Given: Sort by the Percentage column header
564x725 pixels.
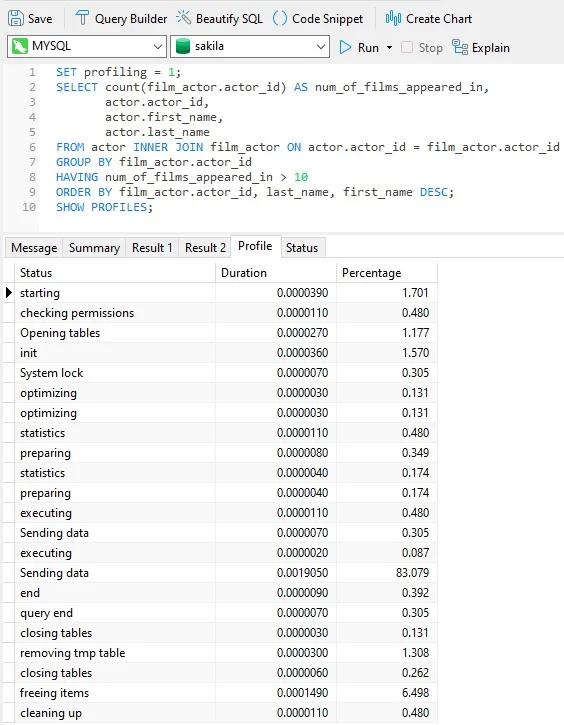Looking at the screenshot, I should pyautogui.click(x=386, y=273).
